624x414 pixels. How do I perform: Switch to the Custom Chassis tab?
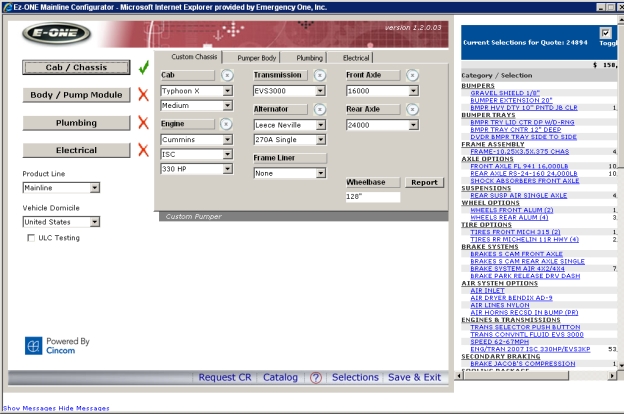point(194,57)
